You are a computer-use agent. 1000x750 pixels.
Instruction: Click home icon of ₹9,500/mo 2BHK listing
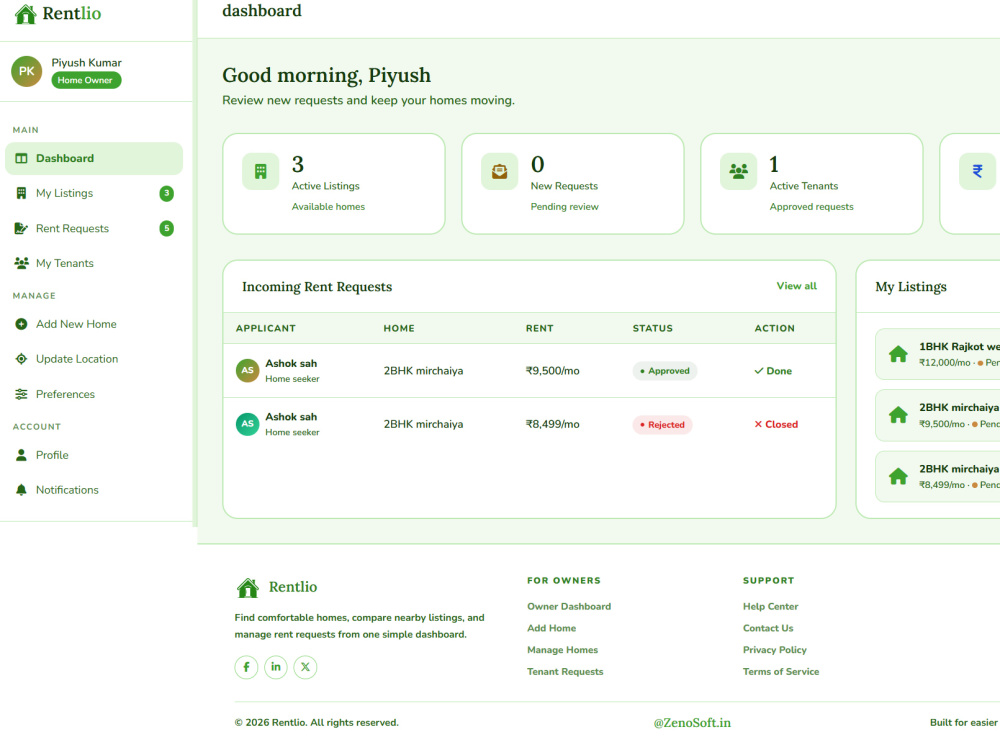[x=898, y=415]
